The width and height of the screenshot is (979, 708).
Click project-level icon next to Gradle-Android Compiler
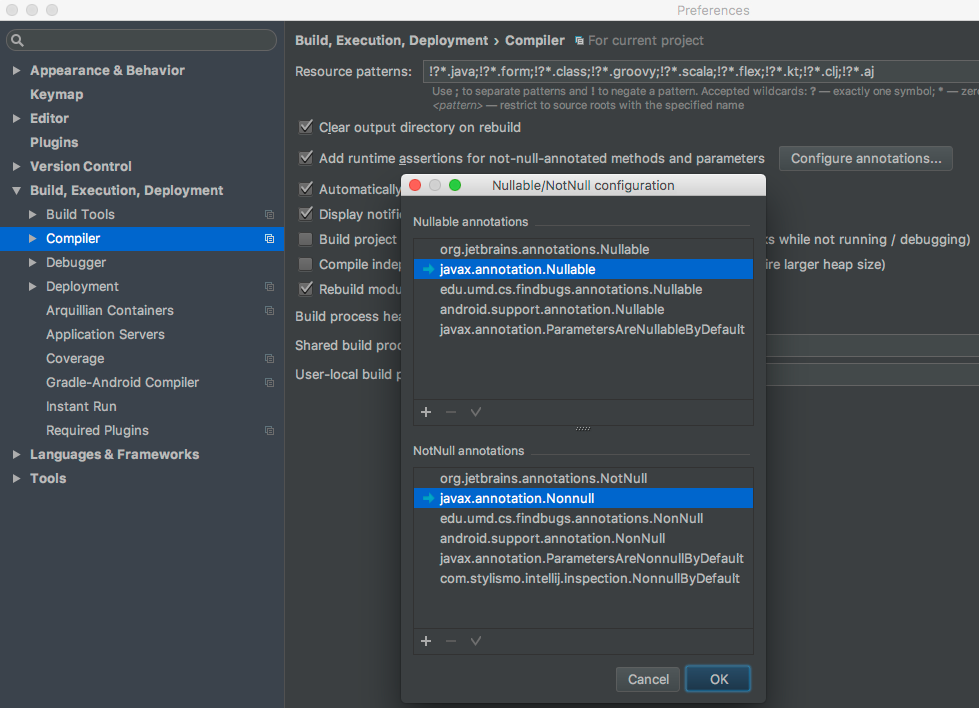[269, 383]
